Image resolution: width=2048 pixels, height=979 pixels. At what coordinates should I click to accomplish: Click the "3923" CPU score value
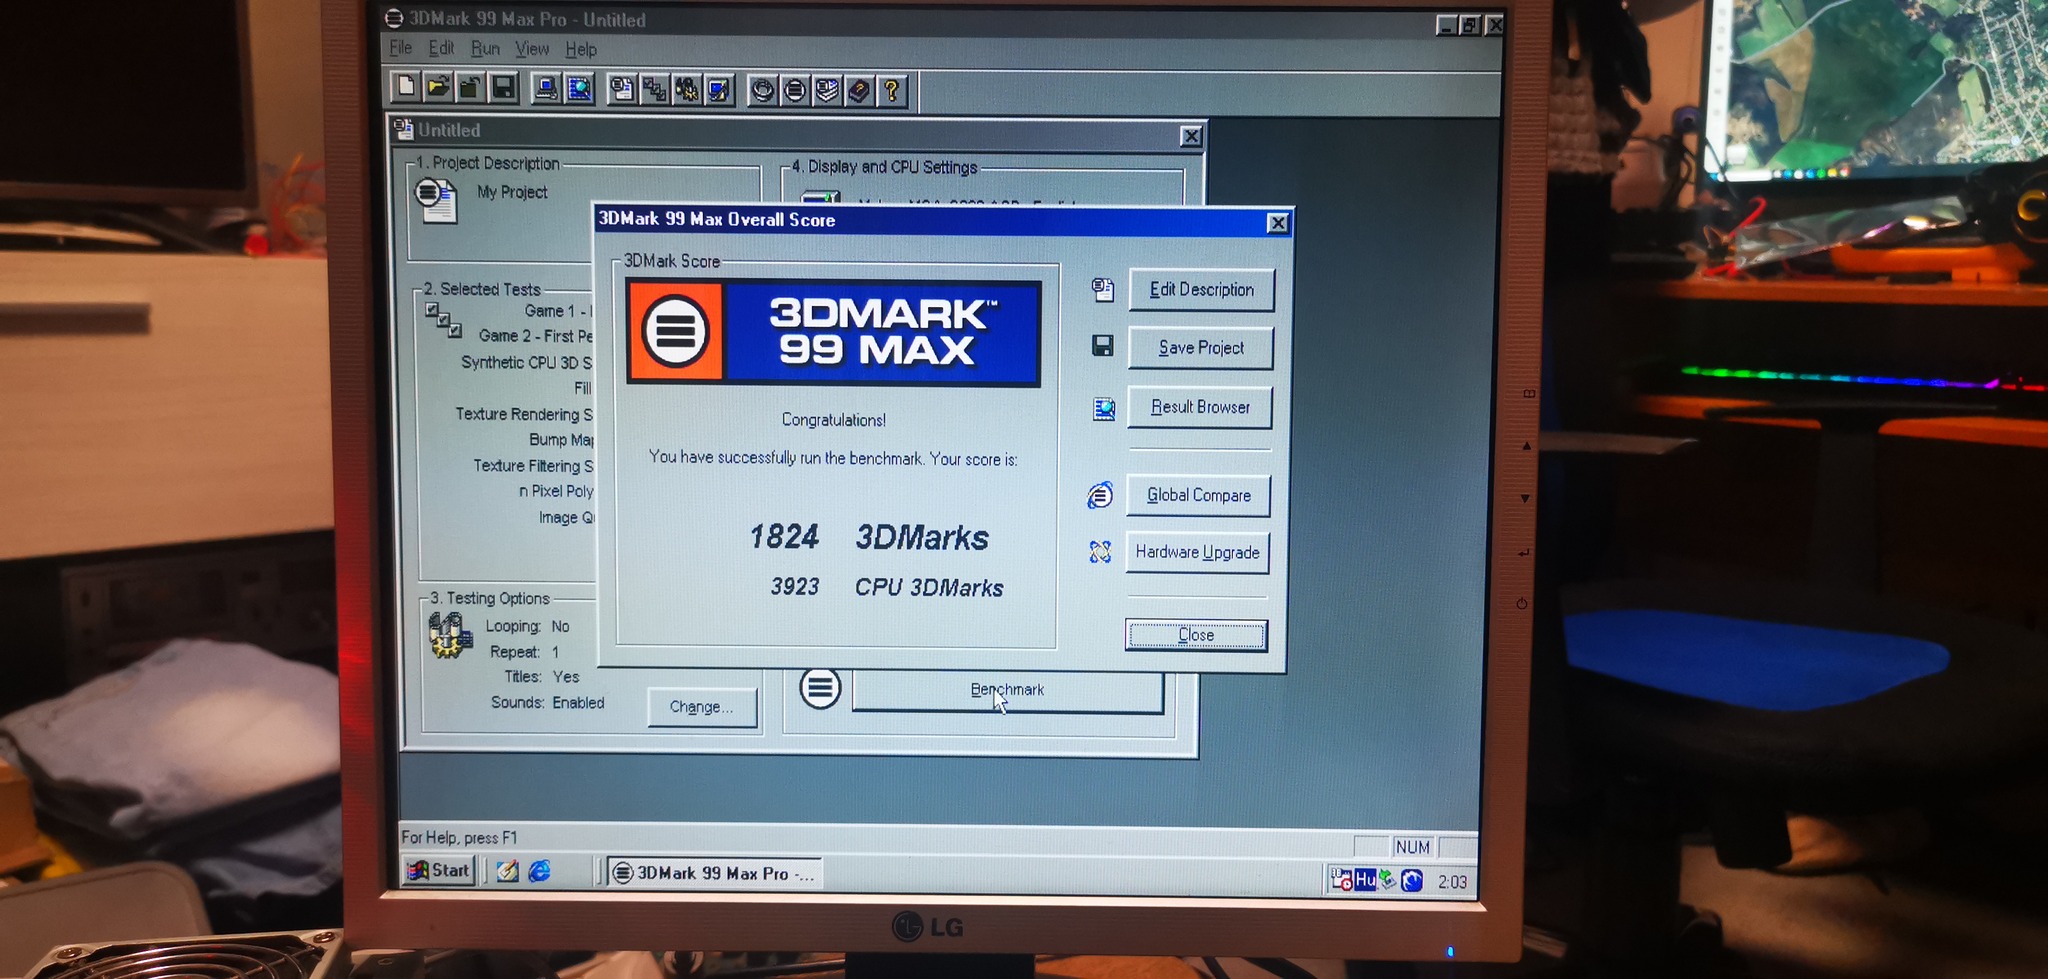[x=795, y=586]
